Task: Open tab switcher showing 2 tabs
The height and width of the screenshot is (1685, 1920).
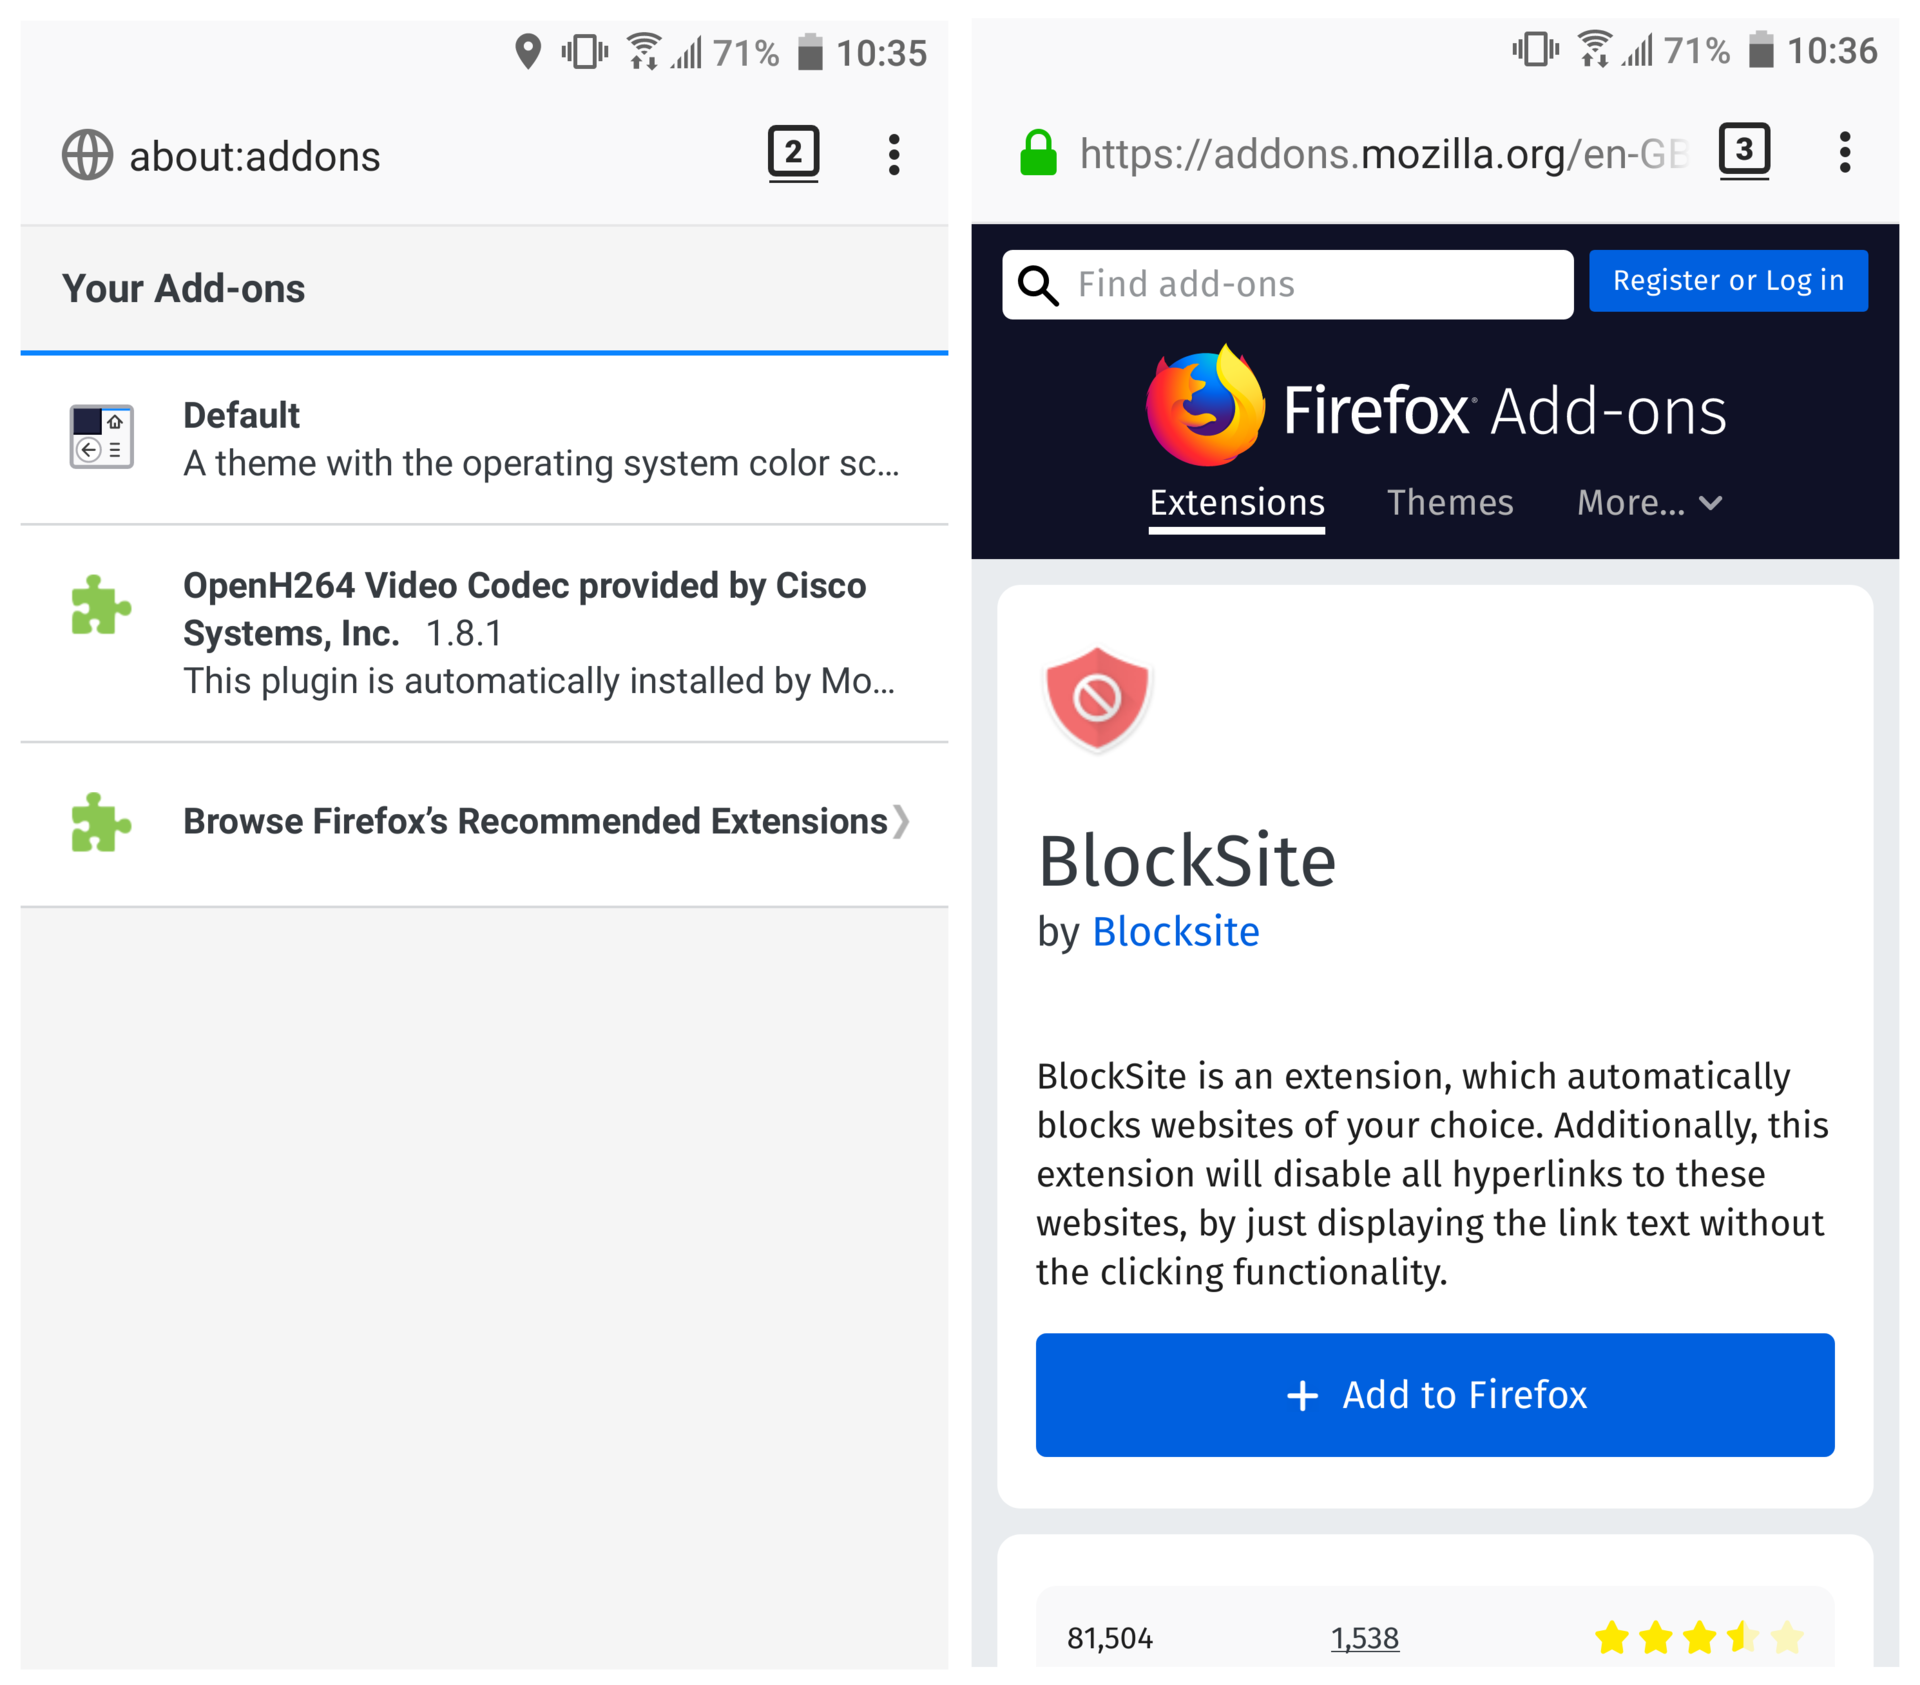Action: pos(793,153)
